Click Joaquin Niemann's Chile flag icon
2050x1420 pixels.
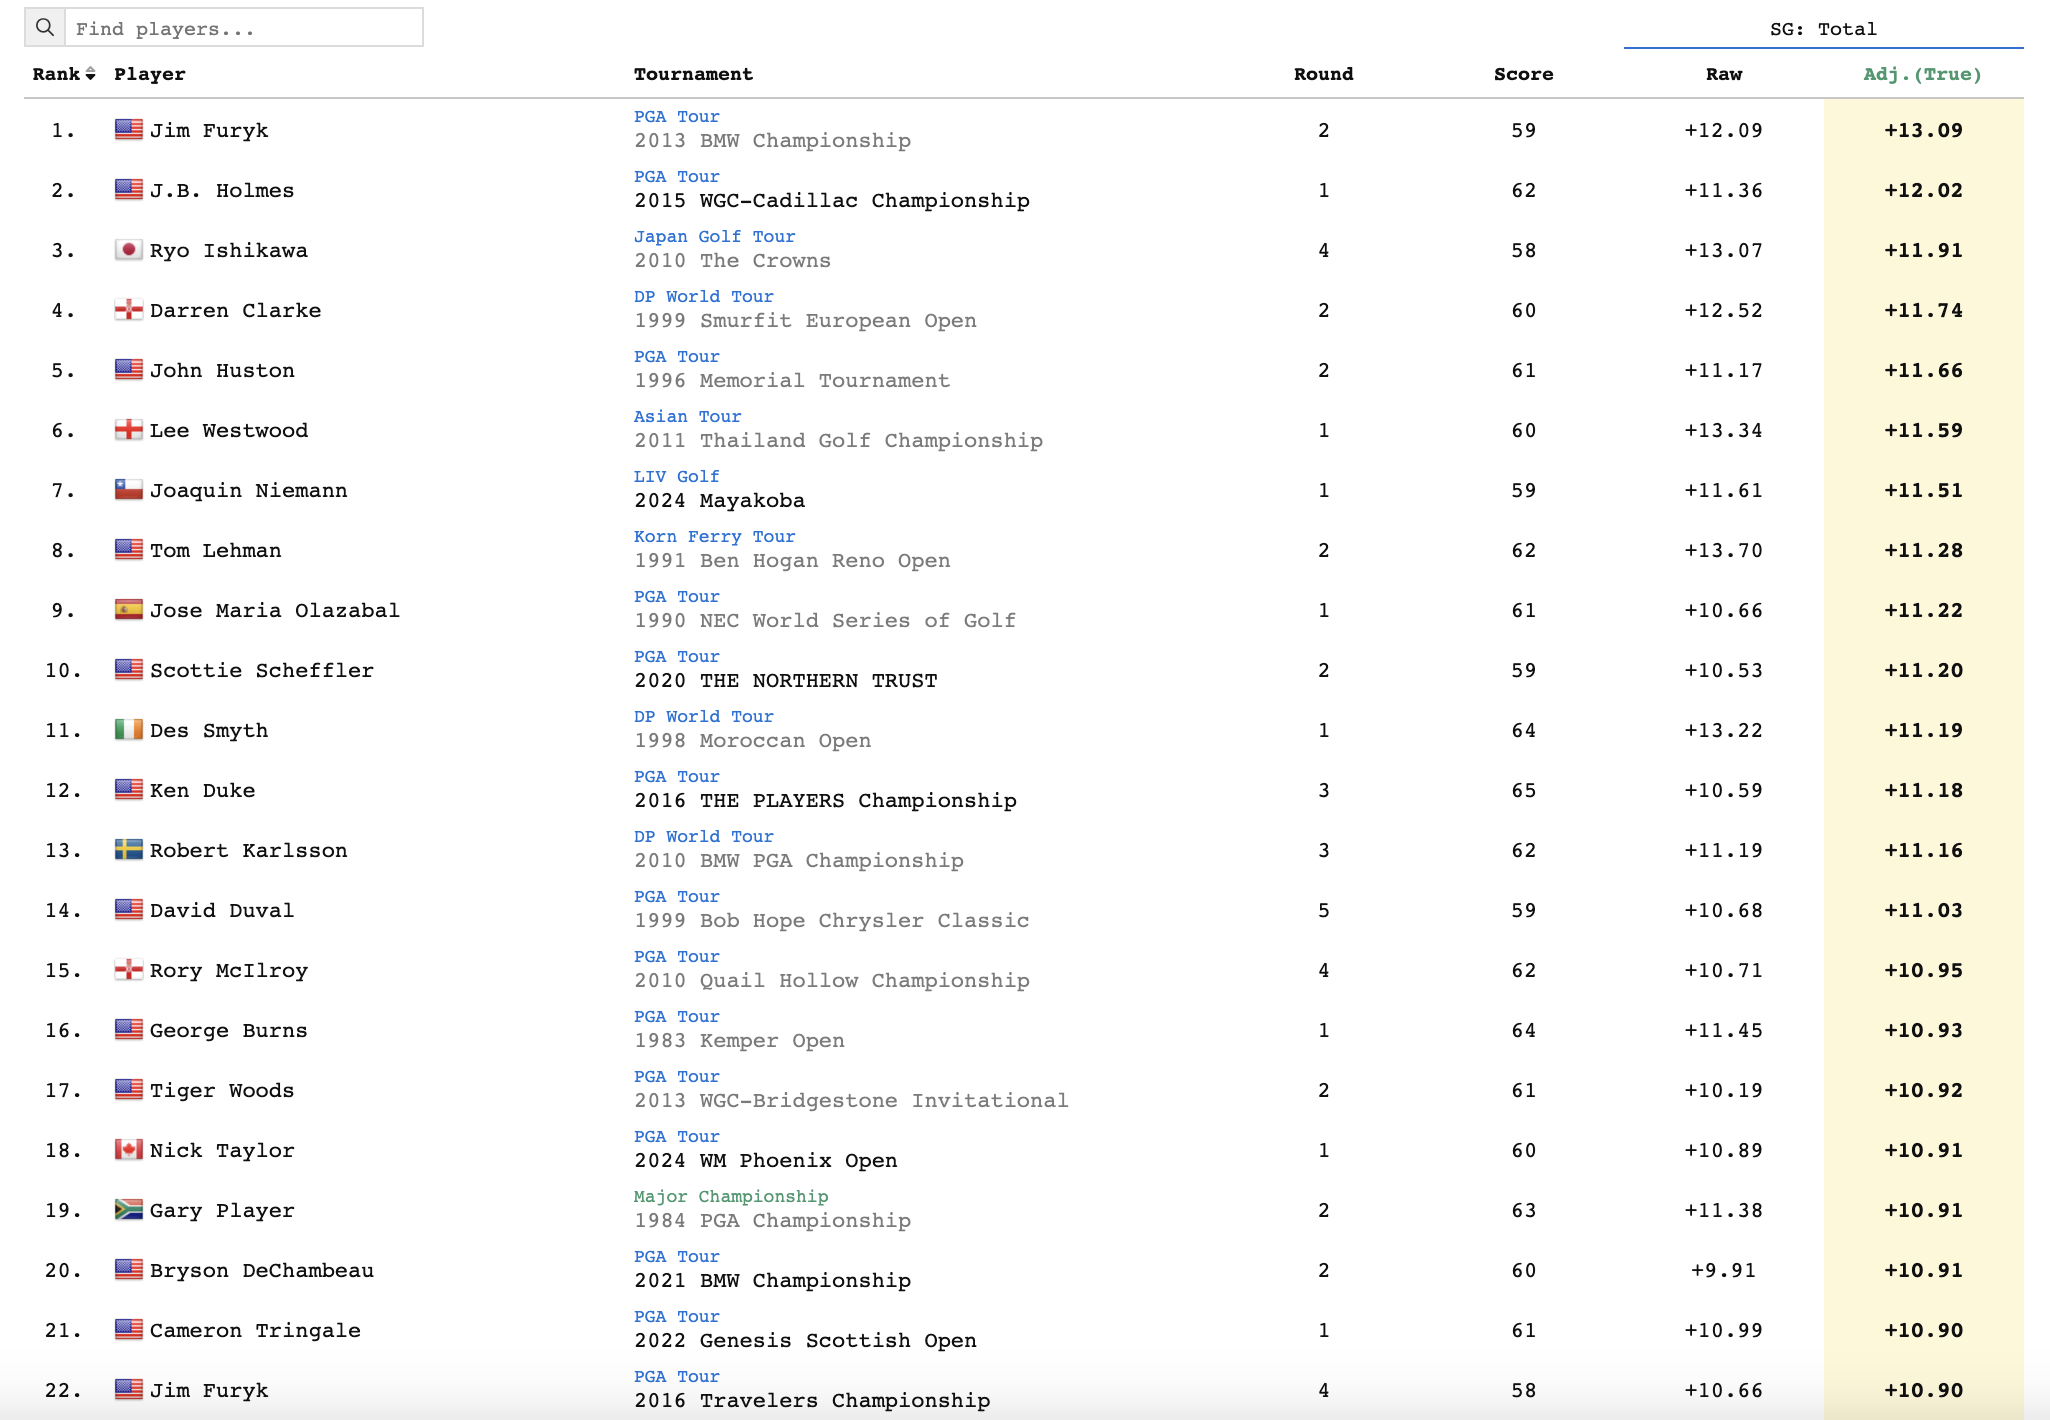(128, 490)
